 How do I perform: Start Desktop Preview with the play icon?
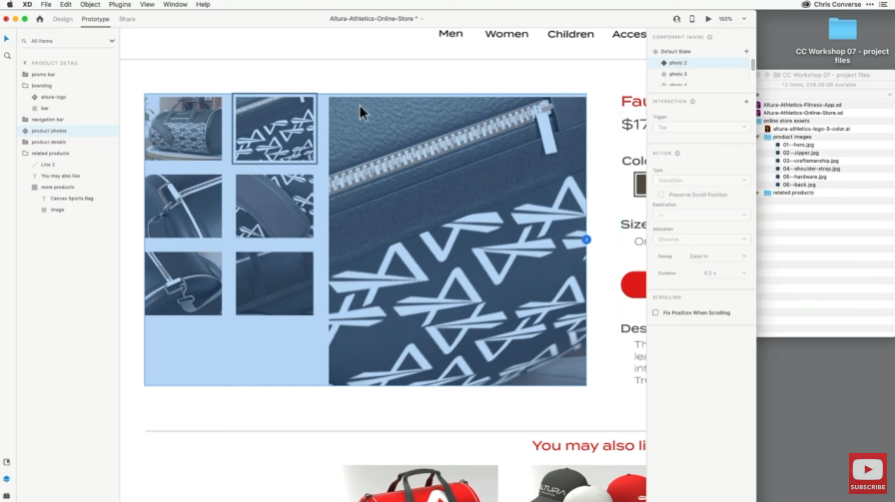click(x=708, y=19)
